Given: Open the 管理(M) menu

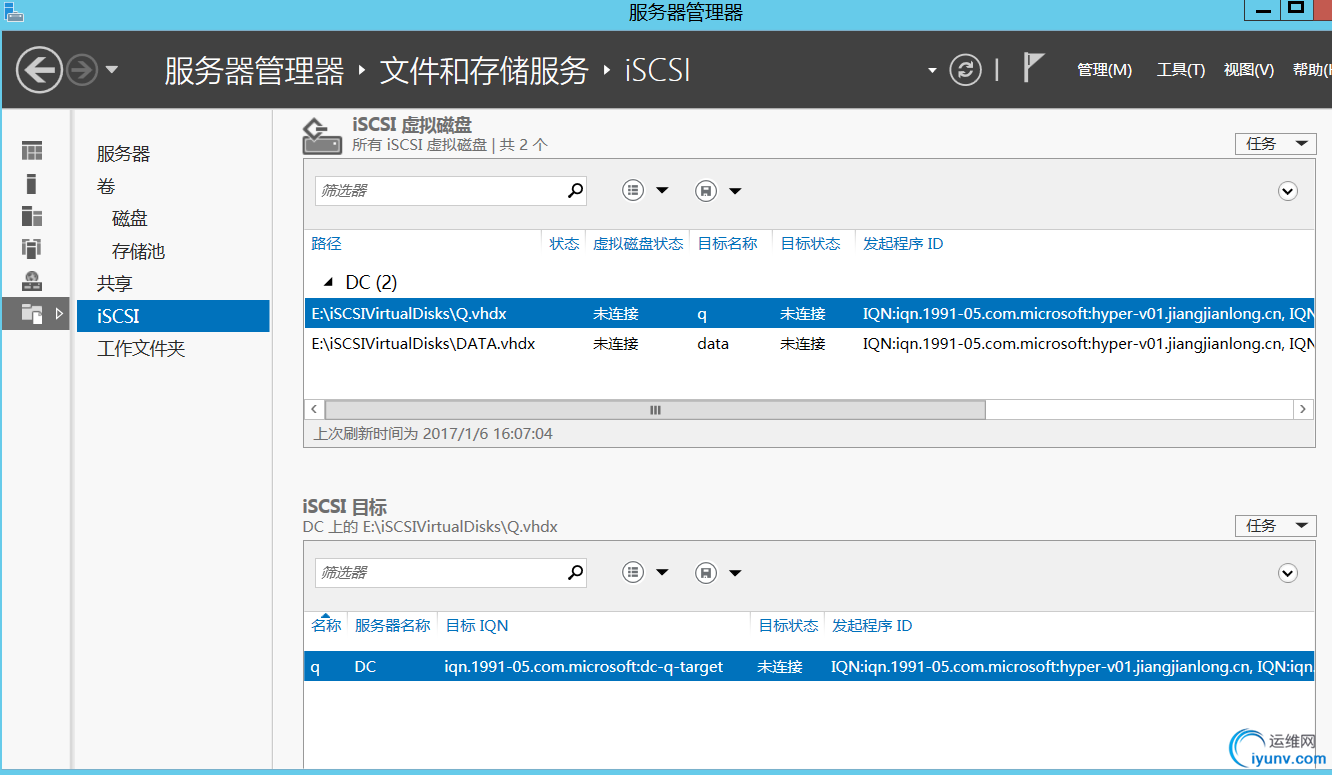Looking at the screenshot, I should [x=1104, y=70].
